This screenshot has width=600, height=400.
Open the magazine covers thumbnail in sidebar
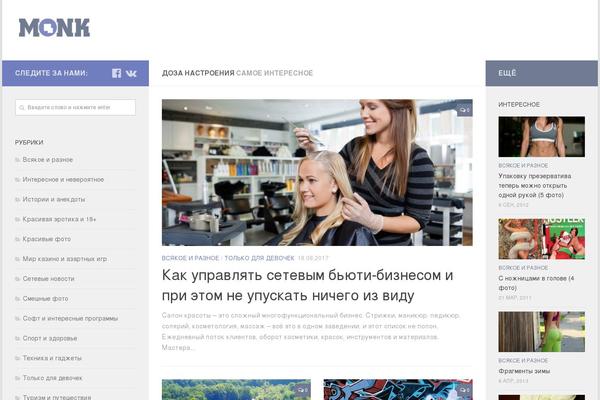pos(541,239)
